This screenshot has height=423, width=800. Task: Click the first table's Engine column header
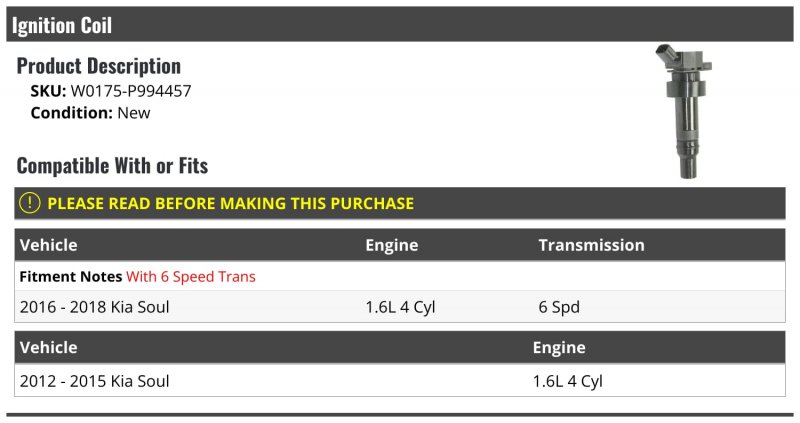pyautogui.click(x=391, y=245)
